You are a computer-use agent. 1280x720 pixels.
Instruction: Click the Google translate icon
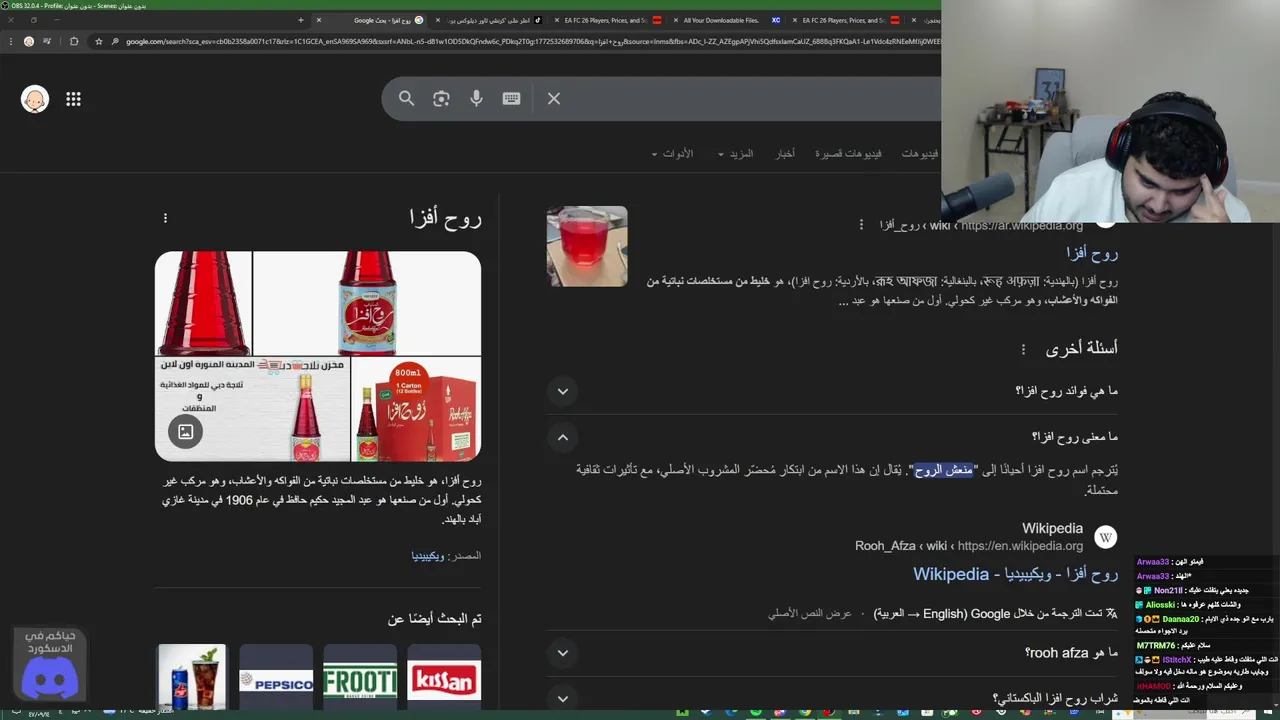1110,613
